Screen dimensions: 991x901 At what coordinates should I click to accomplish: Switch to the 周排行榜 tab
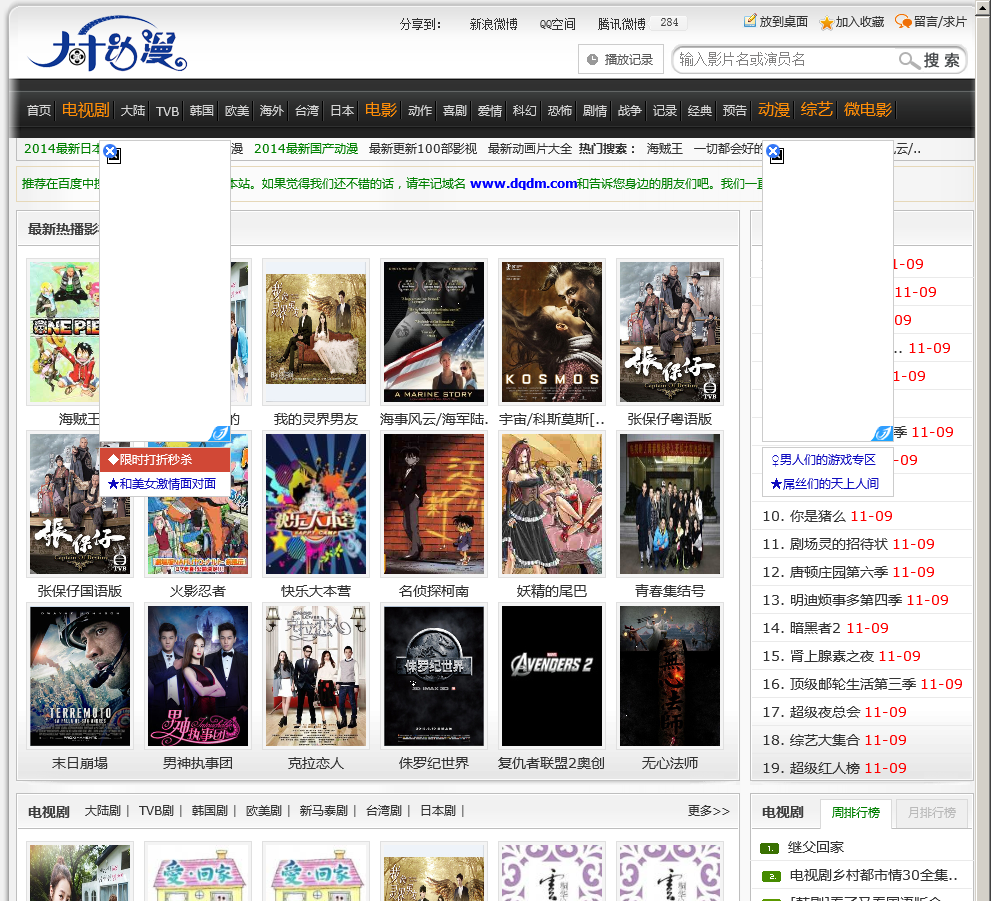point(856,813)
